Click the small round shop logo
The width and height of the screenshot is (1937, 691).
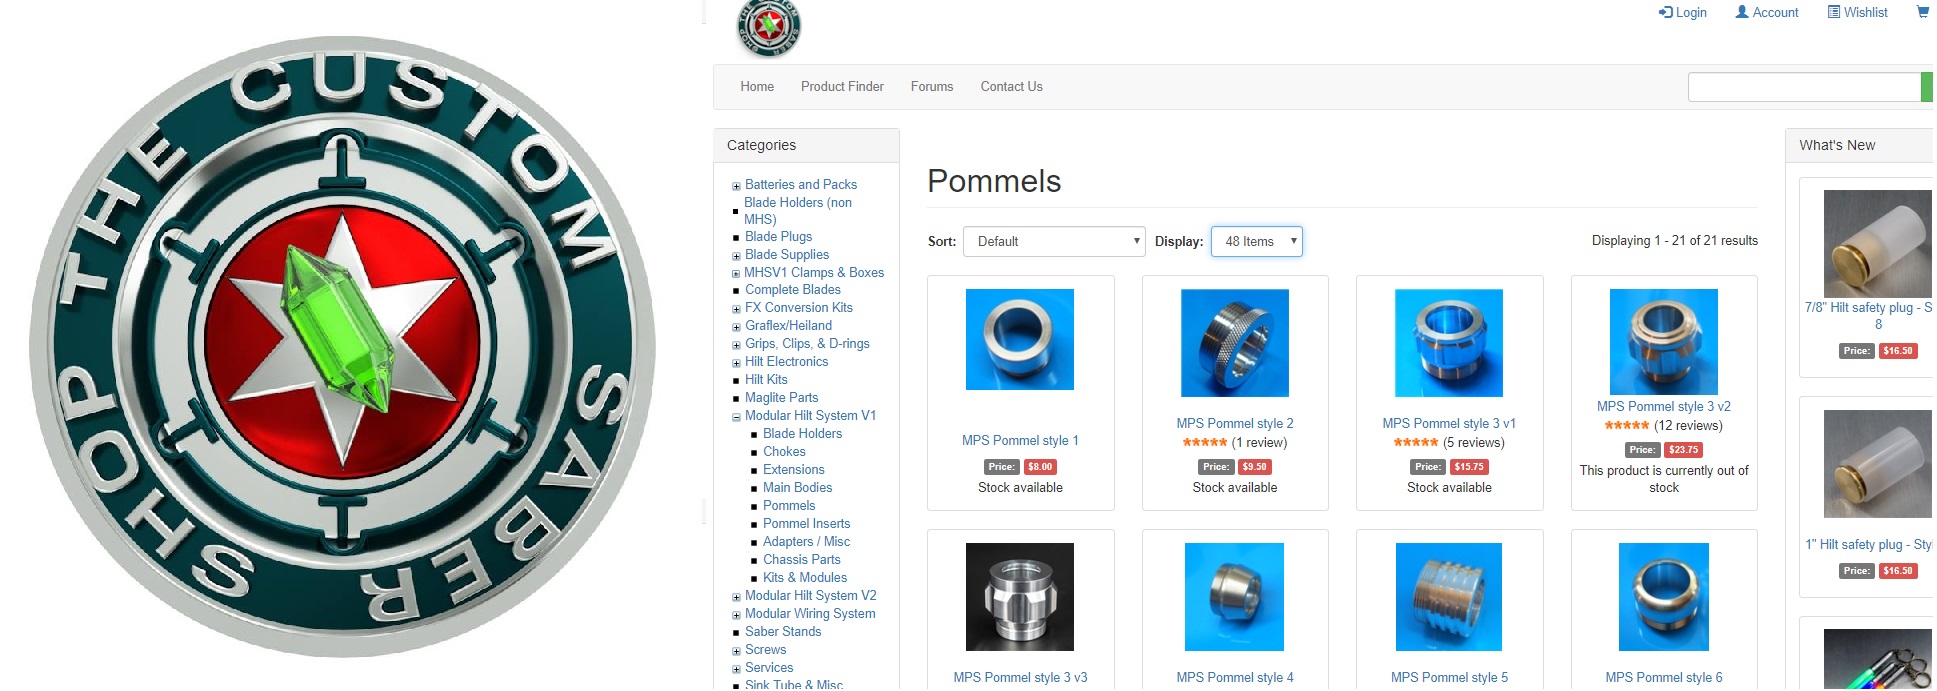(x=768, y=27)
